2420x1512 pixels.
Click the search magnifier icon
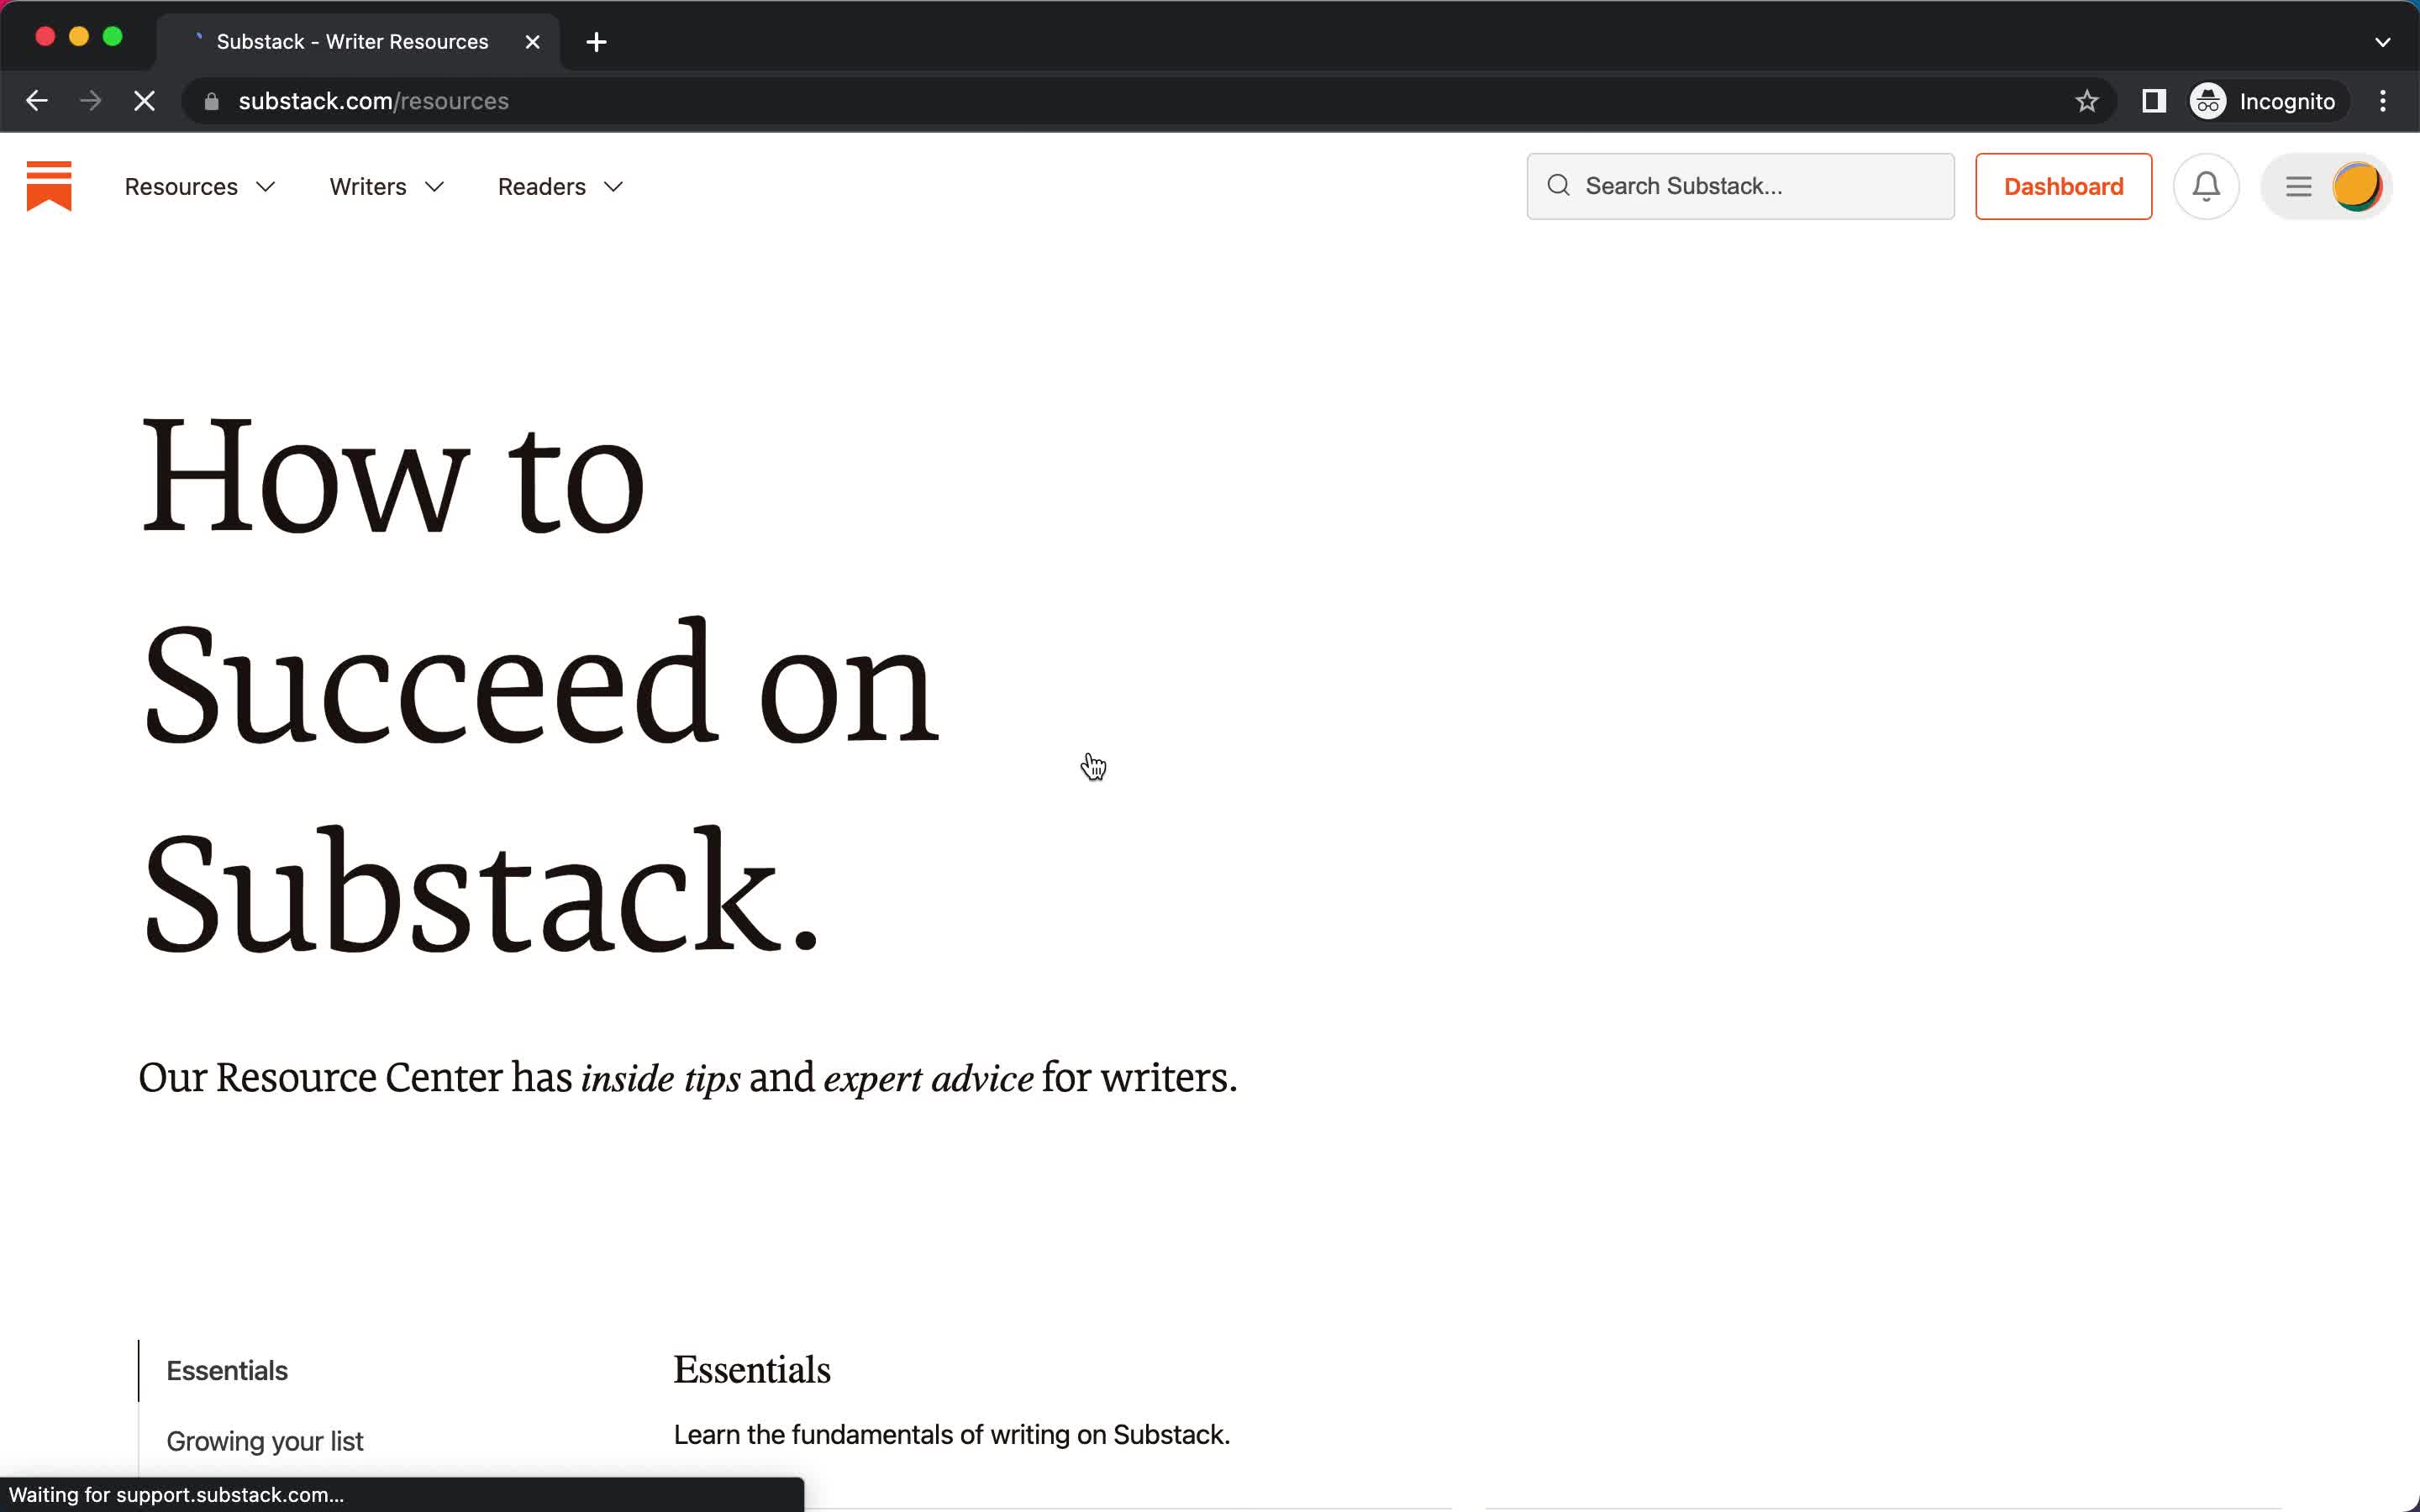tap(1558, 185)
